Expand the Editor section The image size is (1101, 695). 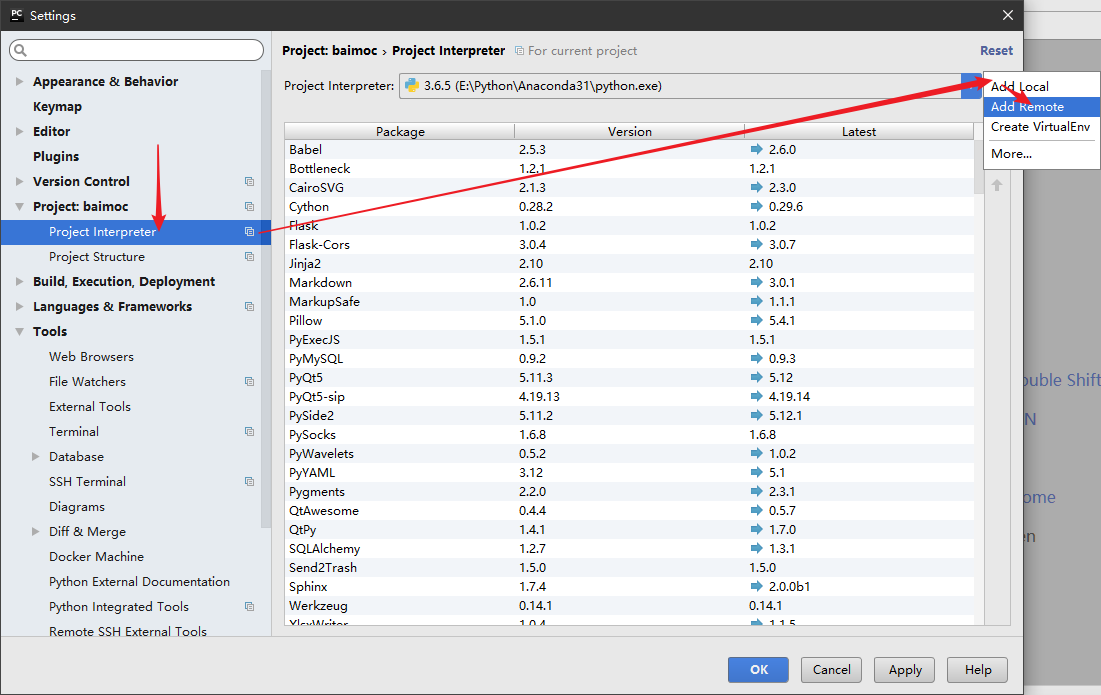point(20,131)
